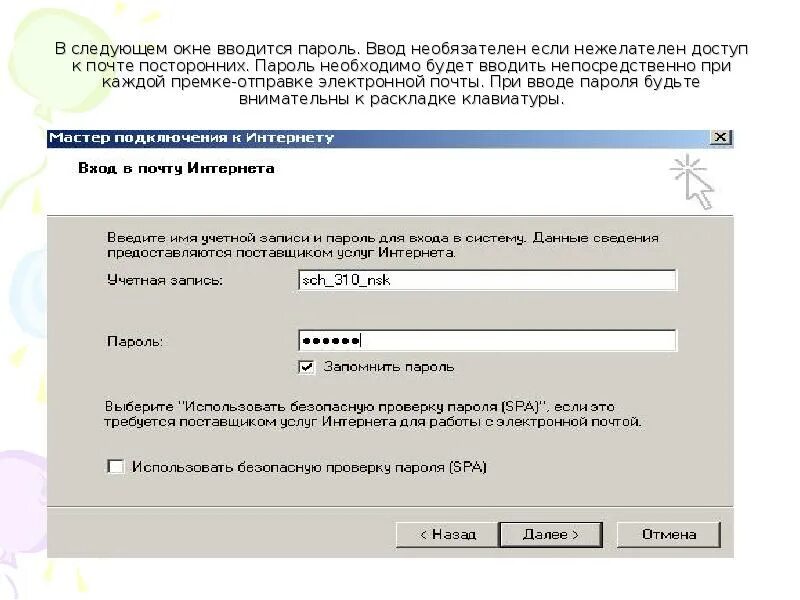Click the Запомнить пароль label text

[x=389, y=367]
